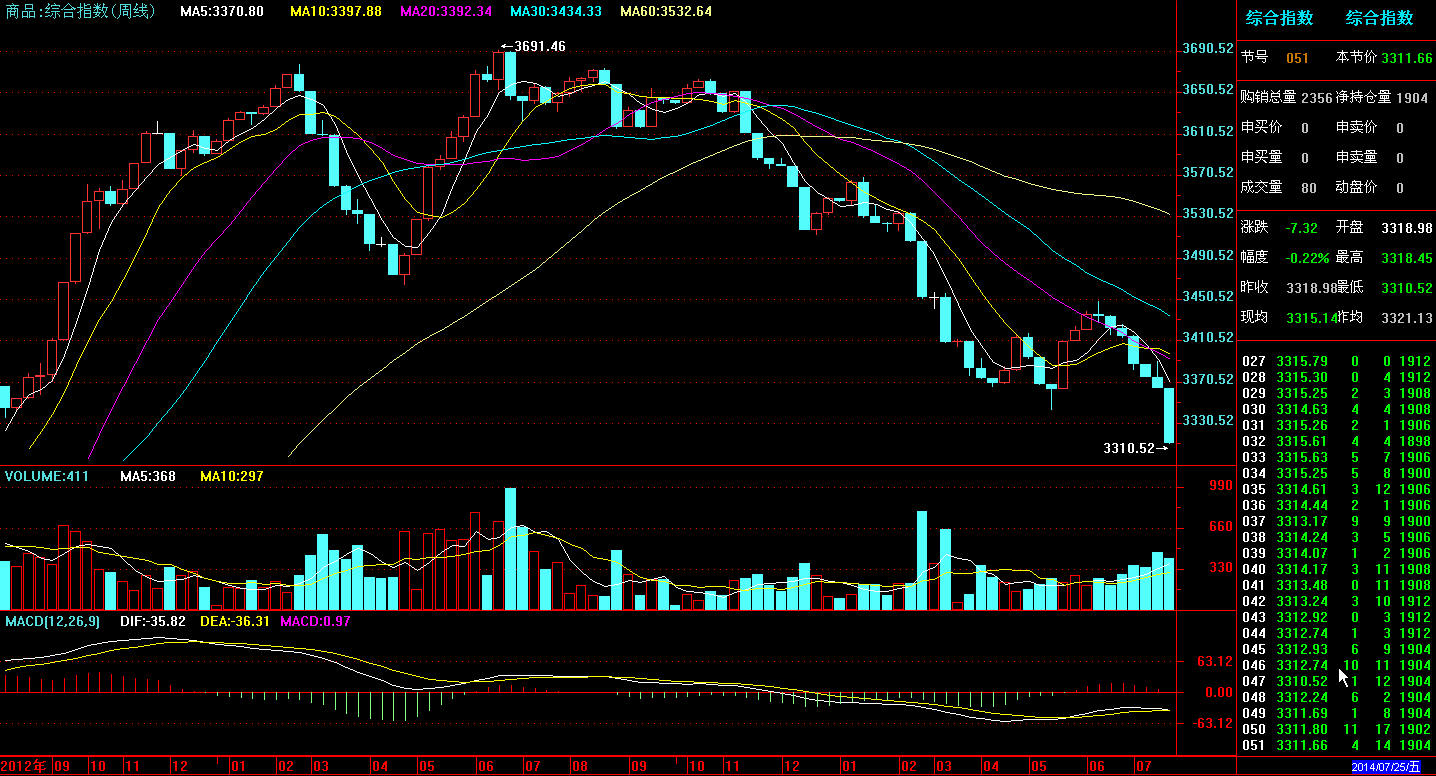Click the 商品:综合指数(周线) chart title

coord(78,11)
